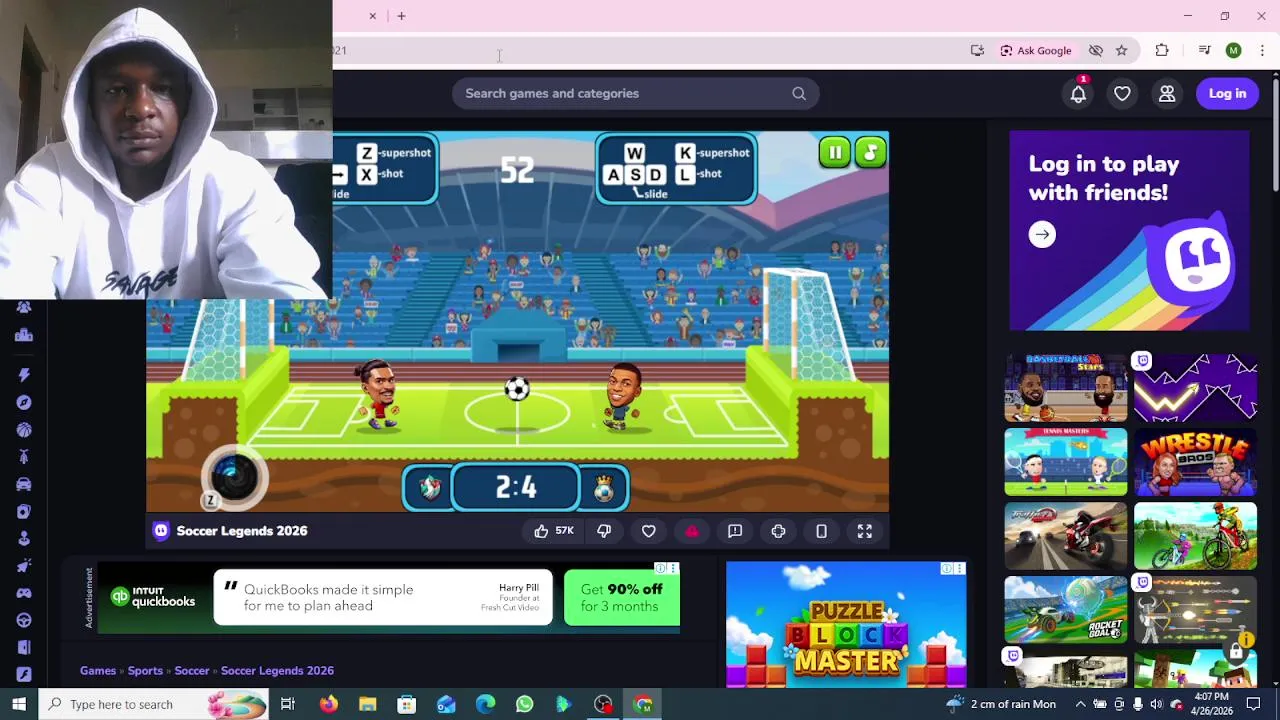
Task: Bookmark this page with the star
Action: tap(1121, 50)
